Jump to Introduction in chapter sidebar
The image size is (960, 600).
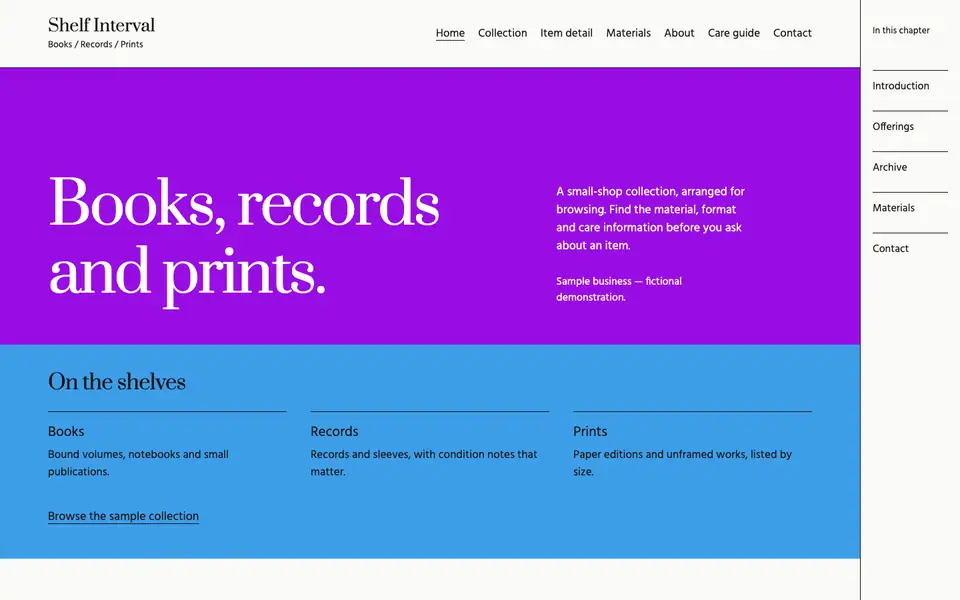tap(901, 86)
